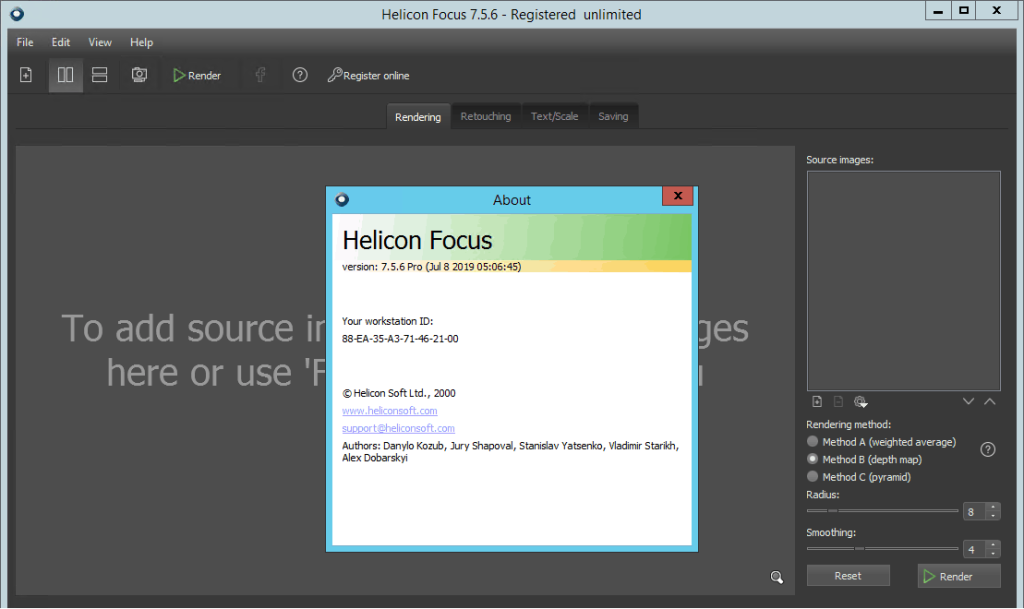Switch to the Saving tab
1024x609 pixels.
[613, 116]
